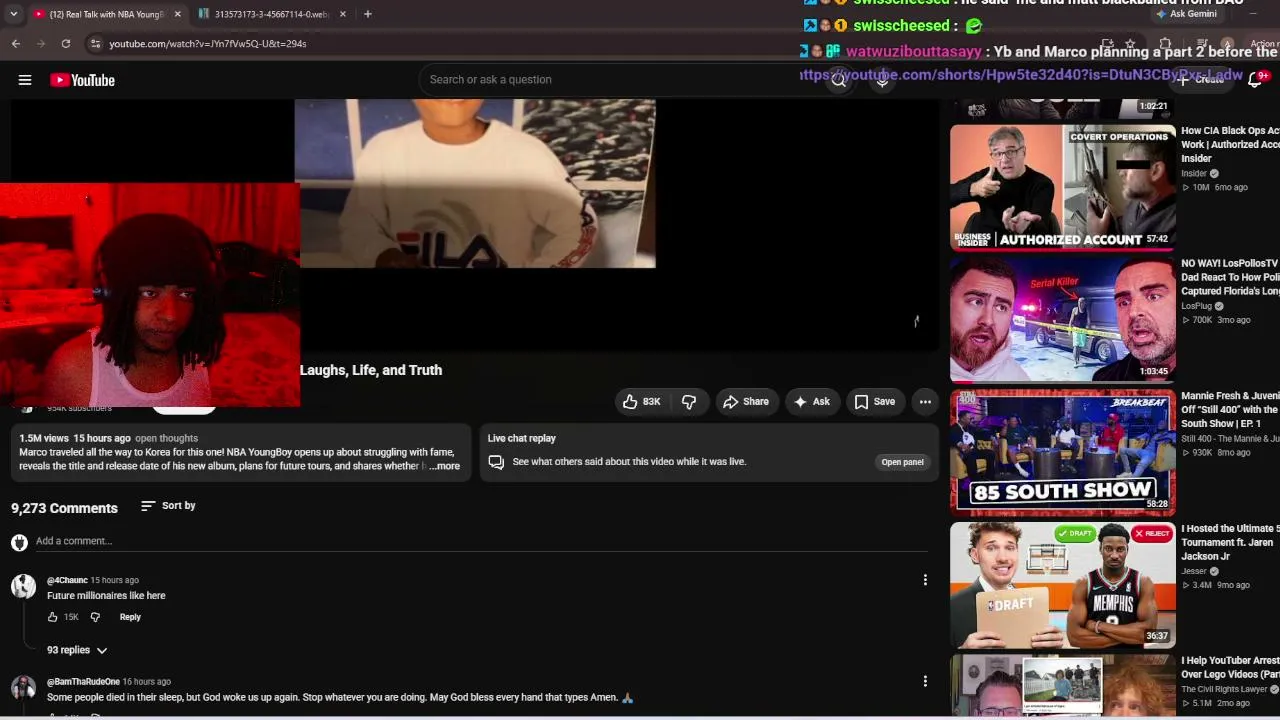
Task: Open @4Chaunc's profile avatar
Action: click(x=23, y=586)
